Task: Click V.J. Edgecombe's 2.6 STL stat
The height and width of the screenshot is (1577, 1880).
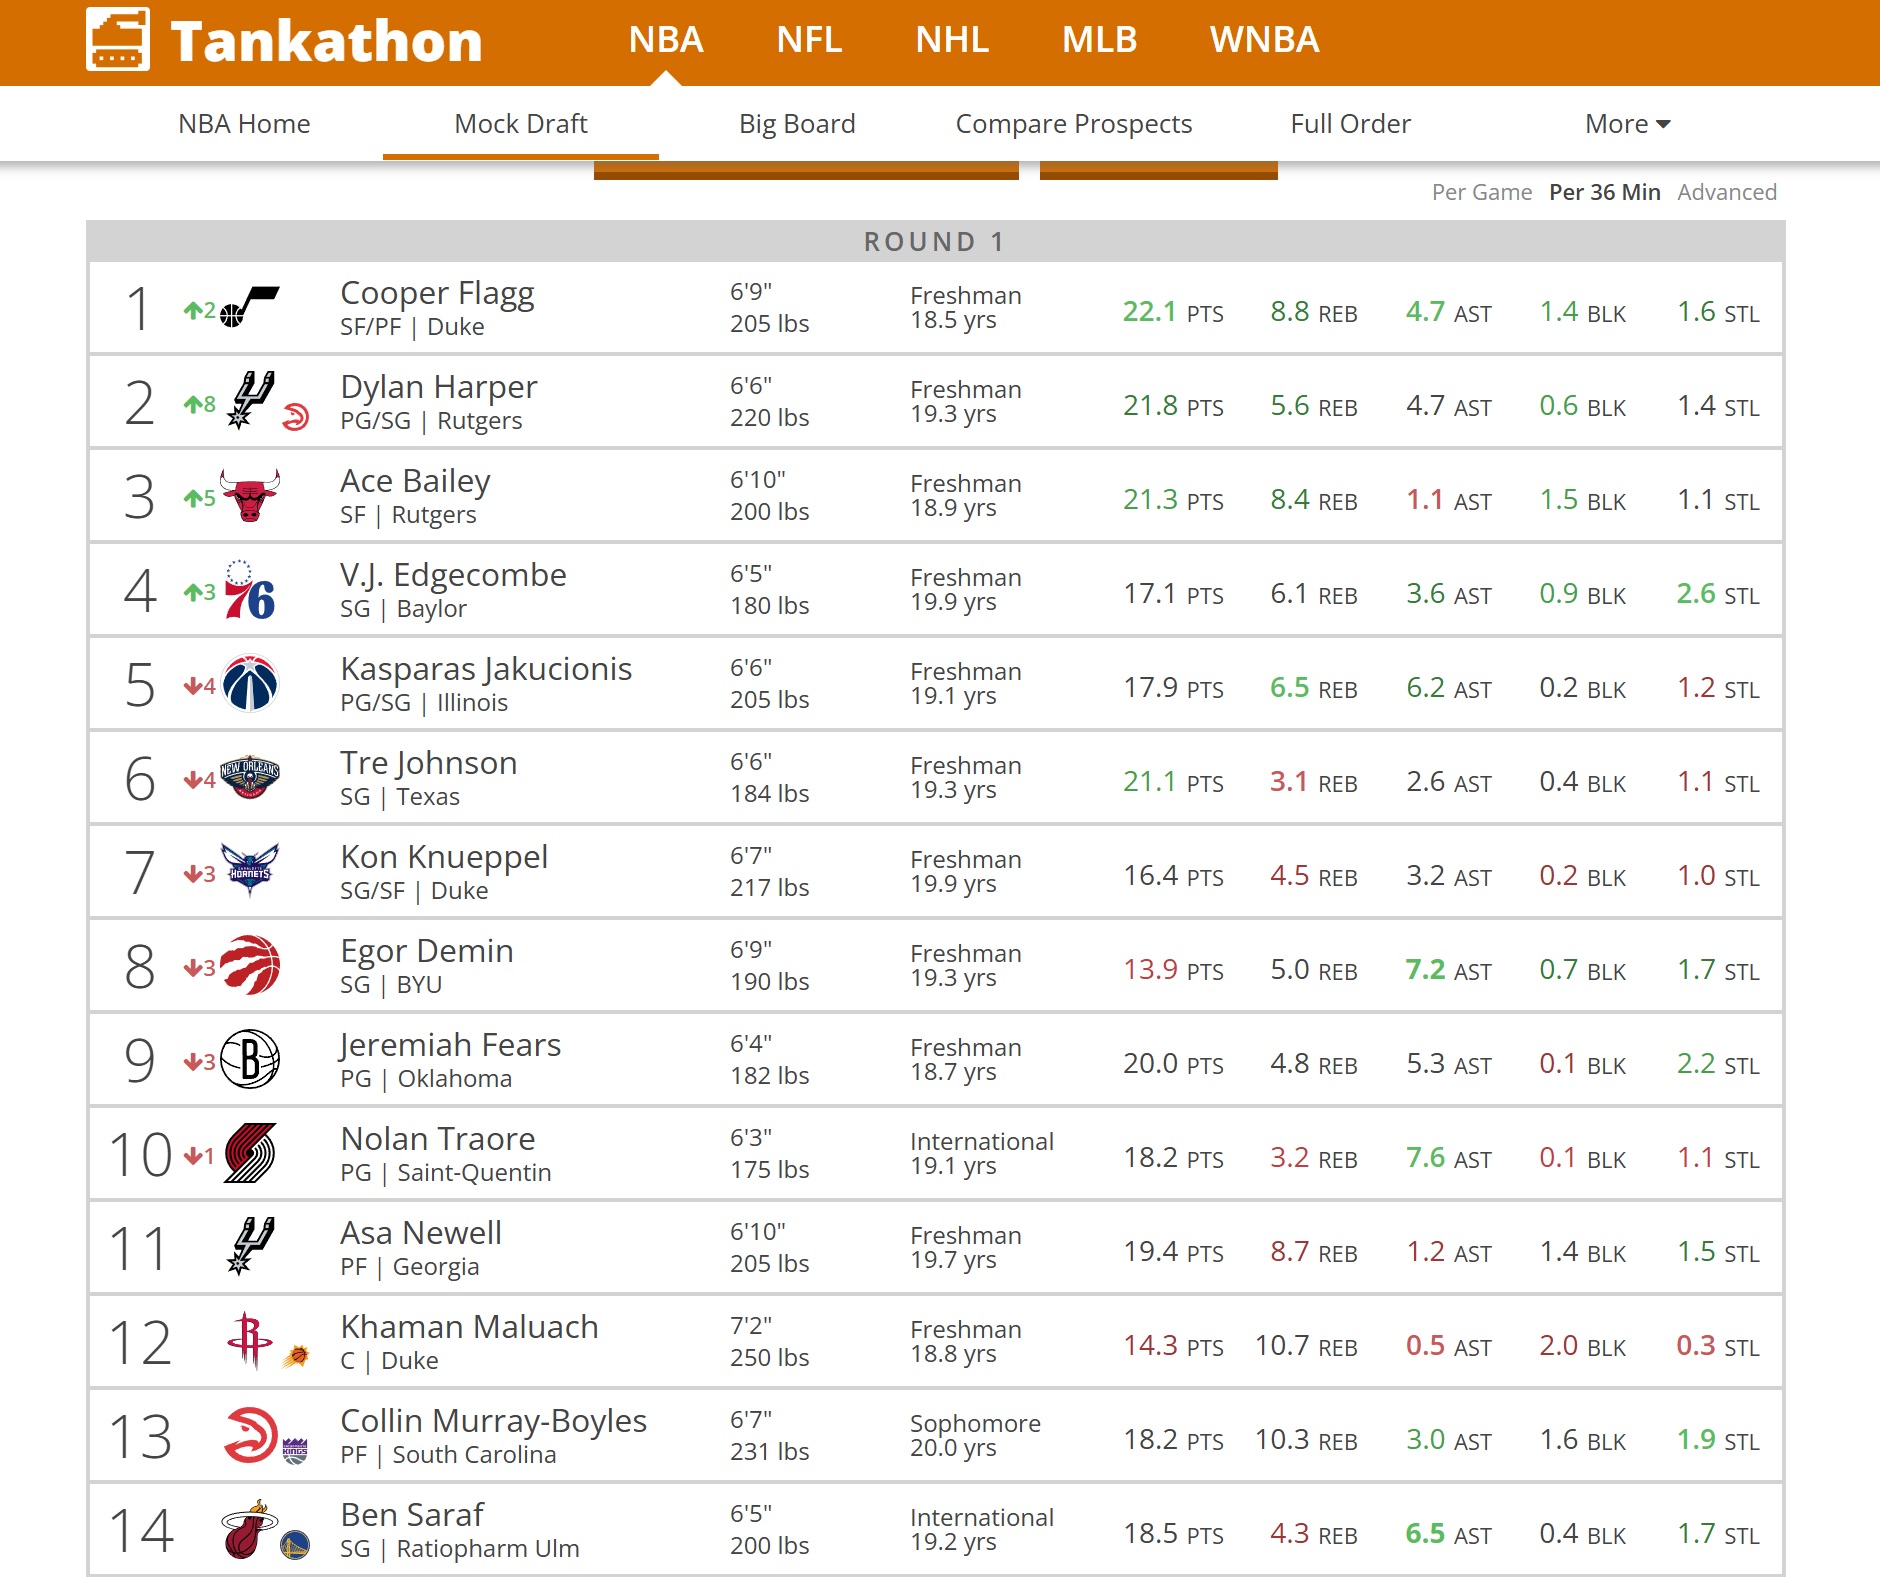Action: pos(1718,594)
